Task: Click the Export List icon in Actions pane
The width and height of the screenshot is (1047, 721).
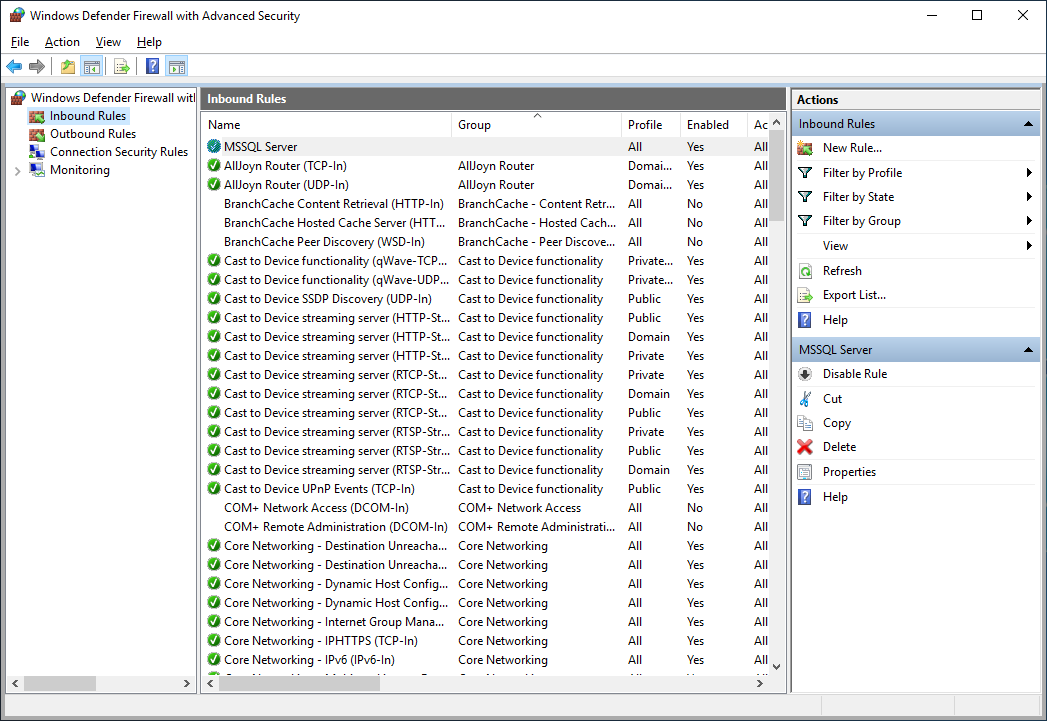Action: [805, 295]
